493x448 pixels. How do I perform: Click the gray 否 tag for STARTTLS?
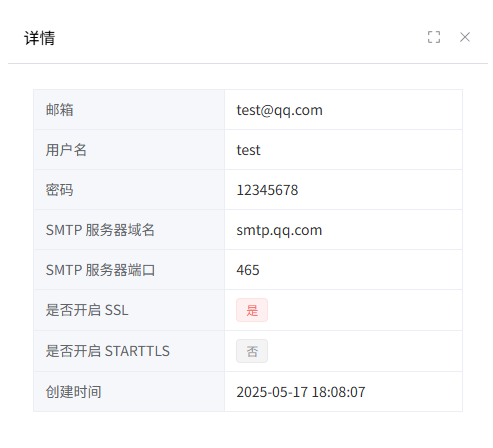[252, 351]
